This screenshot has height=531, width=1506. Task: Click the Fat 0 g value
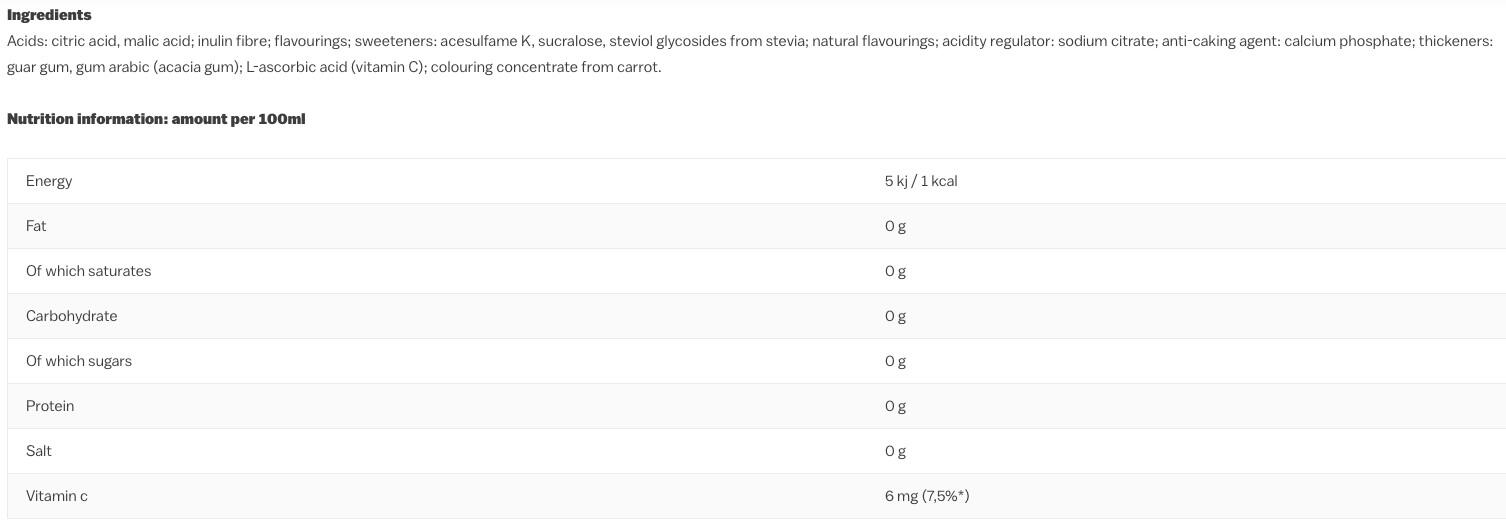tap(895, 226)
